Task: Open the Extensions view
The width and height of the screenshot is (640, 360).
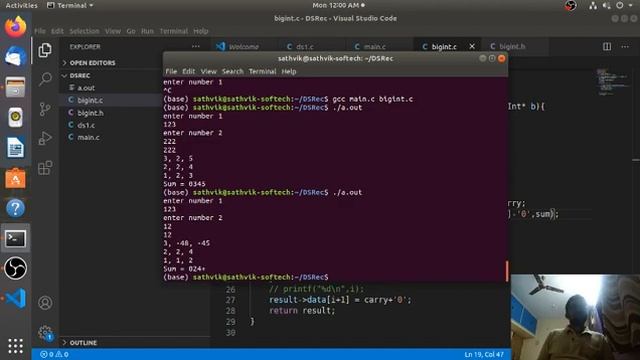Action: (x=45, y=168)
